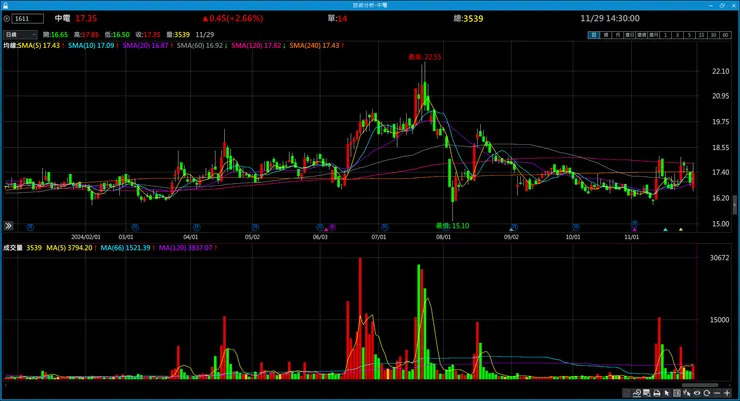Open the 日線 chart period dropdown
The image size is (740, 401).
[20, 35]
